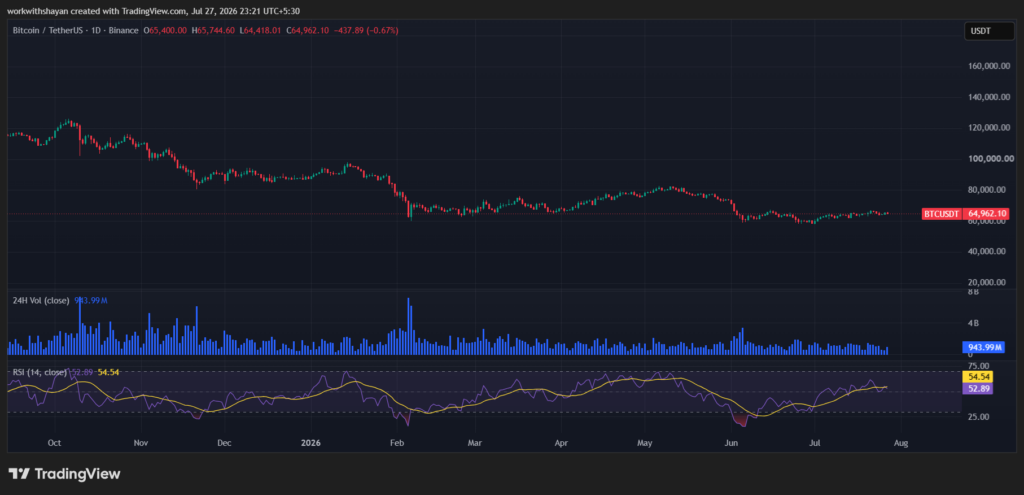Click the Feb label on time axis

396,443
